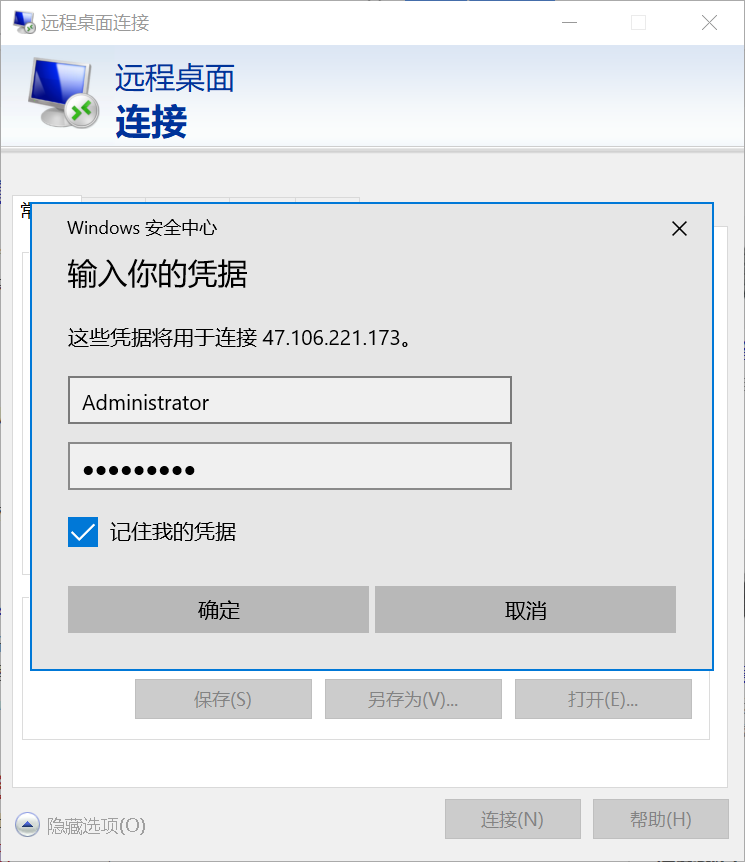The image size is (745, 862).
Task: Cancel the credential prompt with 取消
Action: pos(525,610)
